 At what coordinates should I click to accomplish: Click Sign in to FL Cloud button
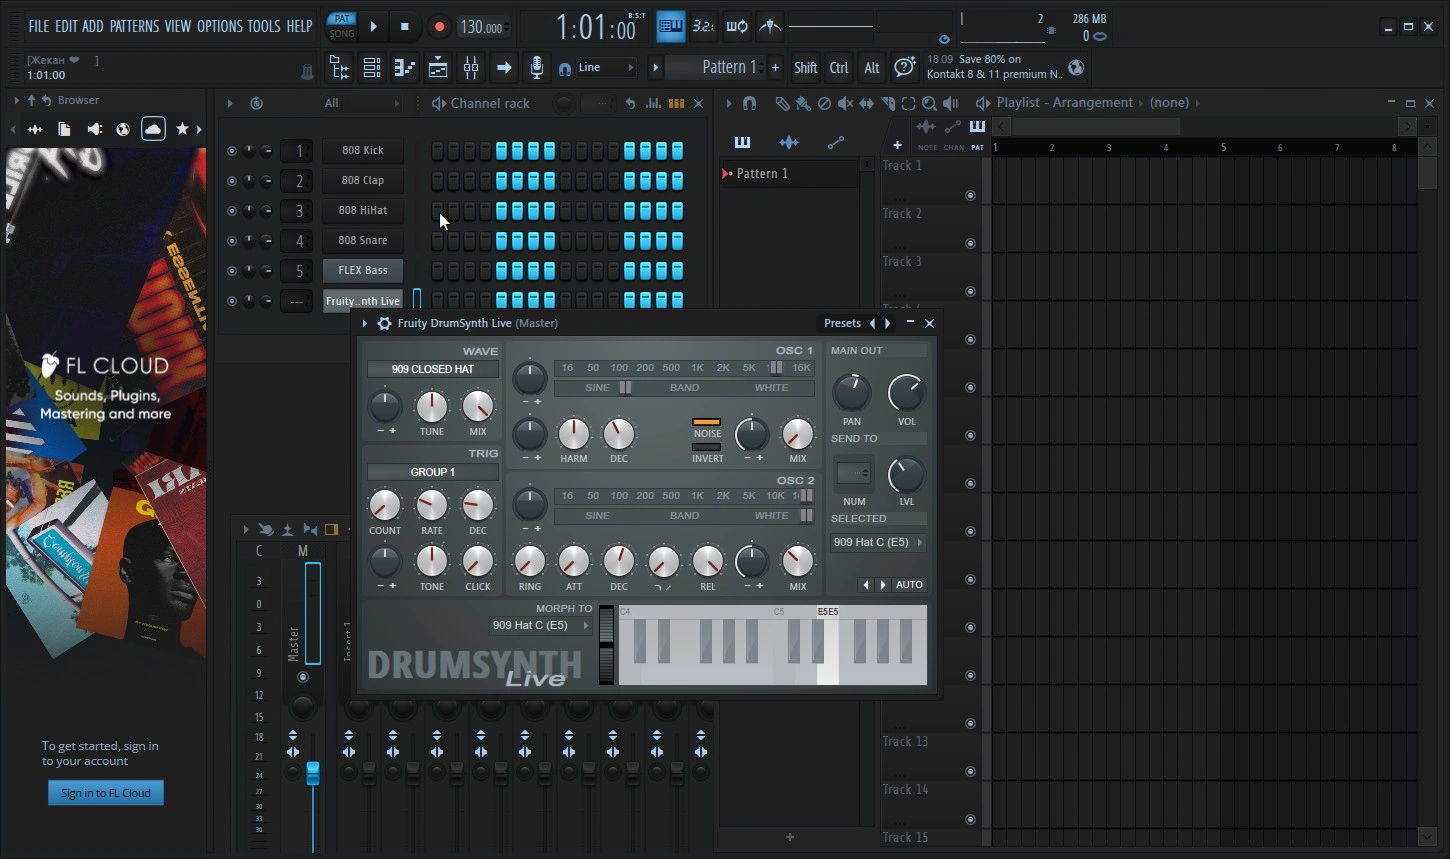pos(105,793)
